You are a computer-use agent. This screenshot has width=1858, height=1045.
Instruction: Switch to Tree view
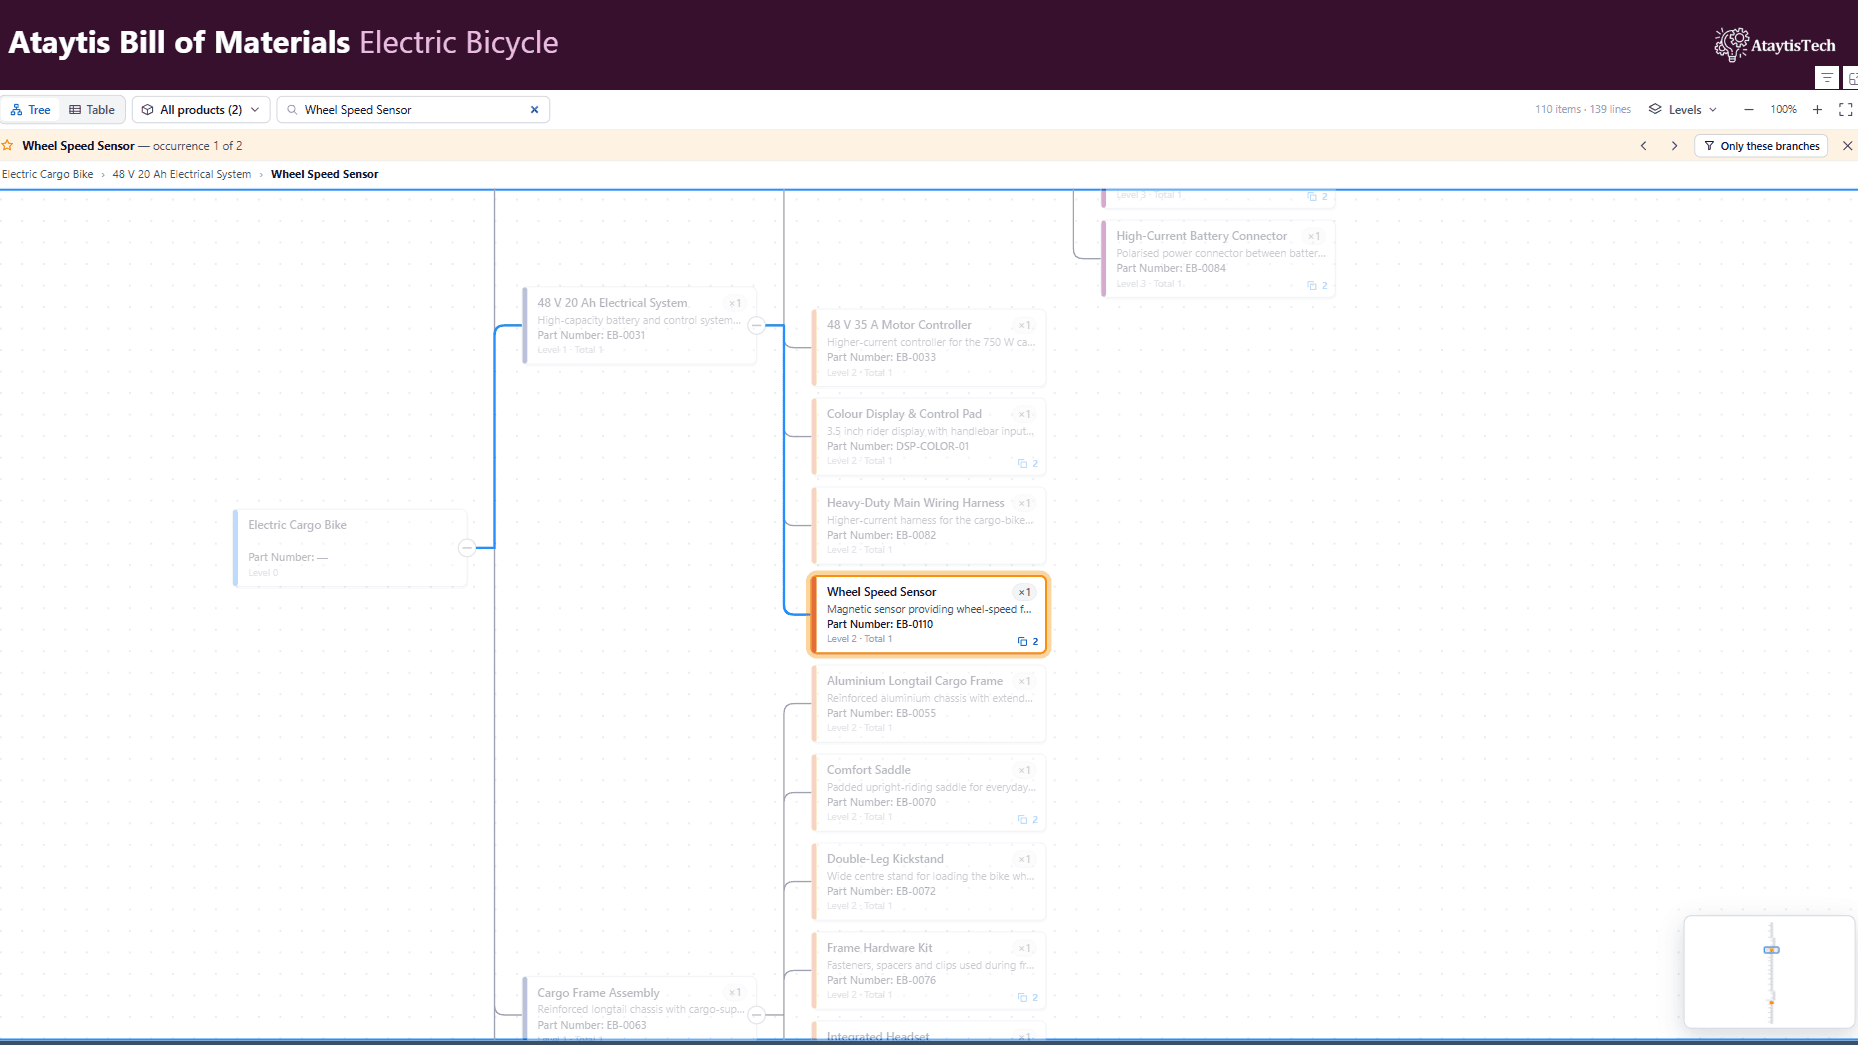coord(31,110)
